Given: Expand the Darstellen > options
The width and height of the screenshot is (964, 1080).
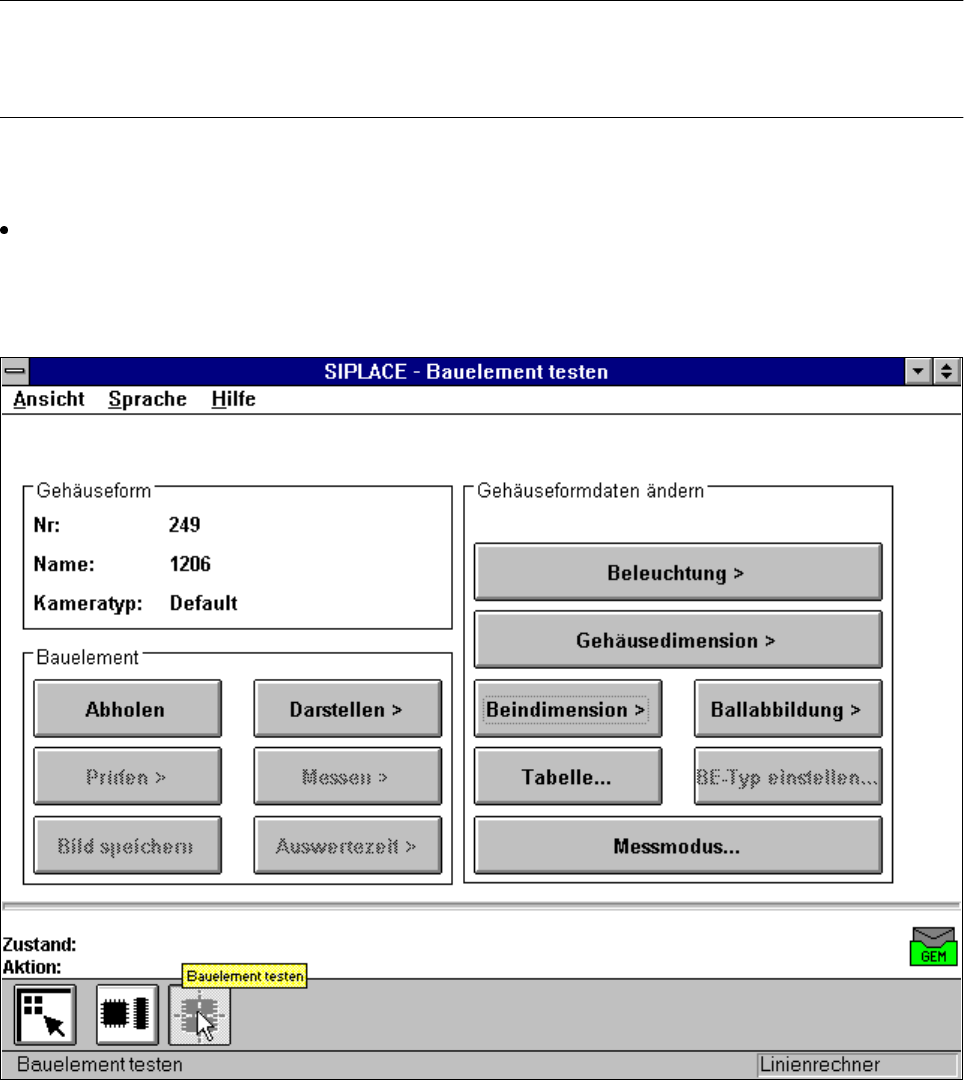Looking at the screenshot, I should [x=346, y=709].
